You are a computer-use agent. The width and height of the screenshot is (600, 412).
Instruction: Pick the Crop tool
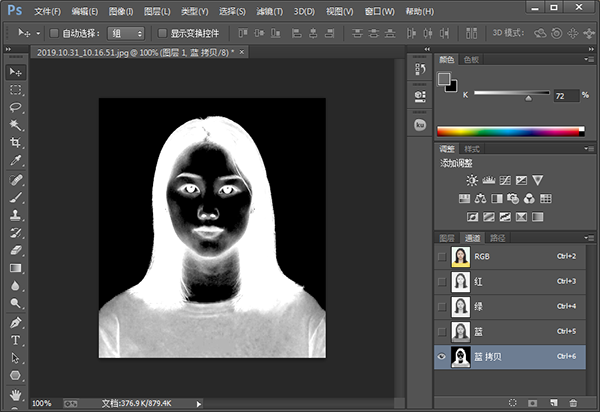pos(16,143)
